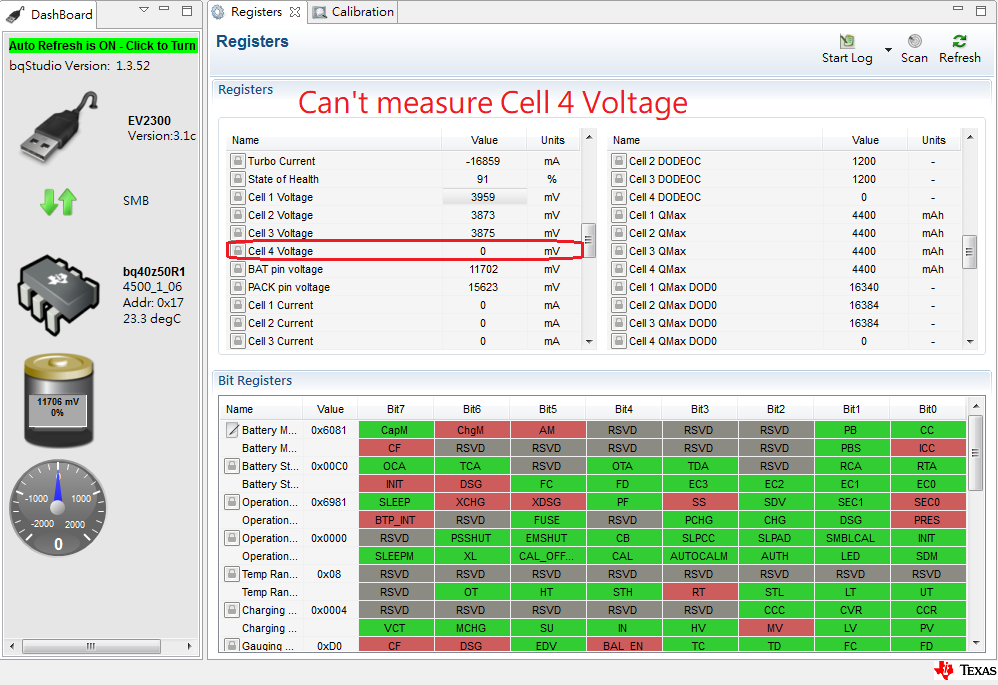Select the DashBoard tab
998x685 pixels.
51,14
